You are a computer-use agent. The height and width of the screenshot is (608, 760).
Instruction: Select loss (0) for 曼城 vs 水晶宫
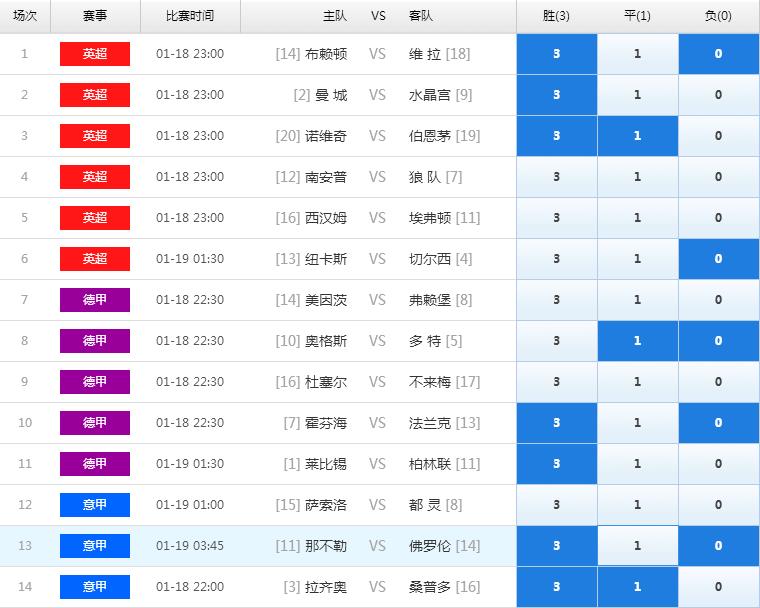coord(718,95)
